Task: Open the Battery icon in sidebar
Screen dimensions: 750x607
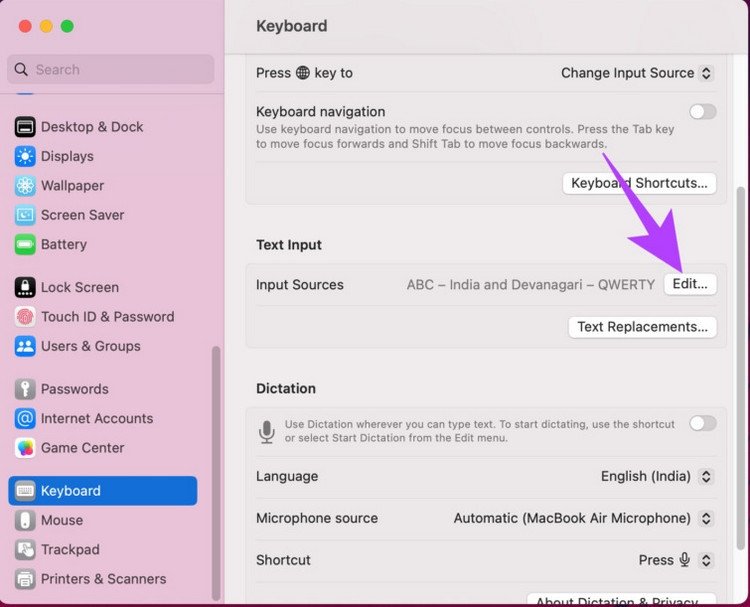Action: (x=25, y=244)
